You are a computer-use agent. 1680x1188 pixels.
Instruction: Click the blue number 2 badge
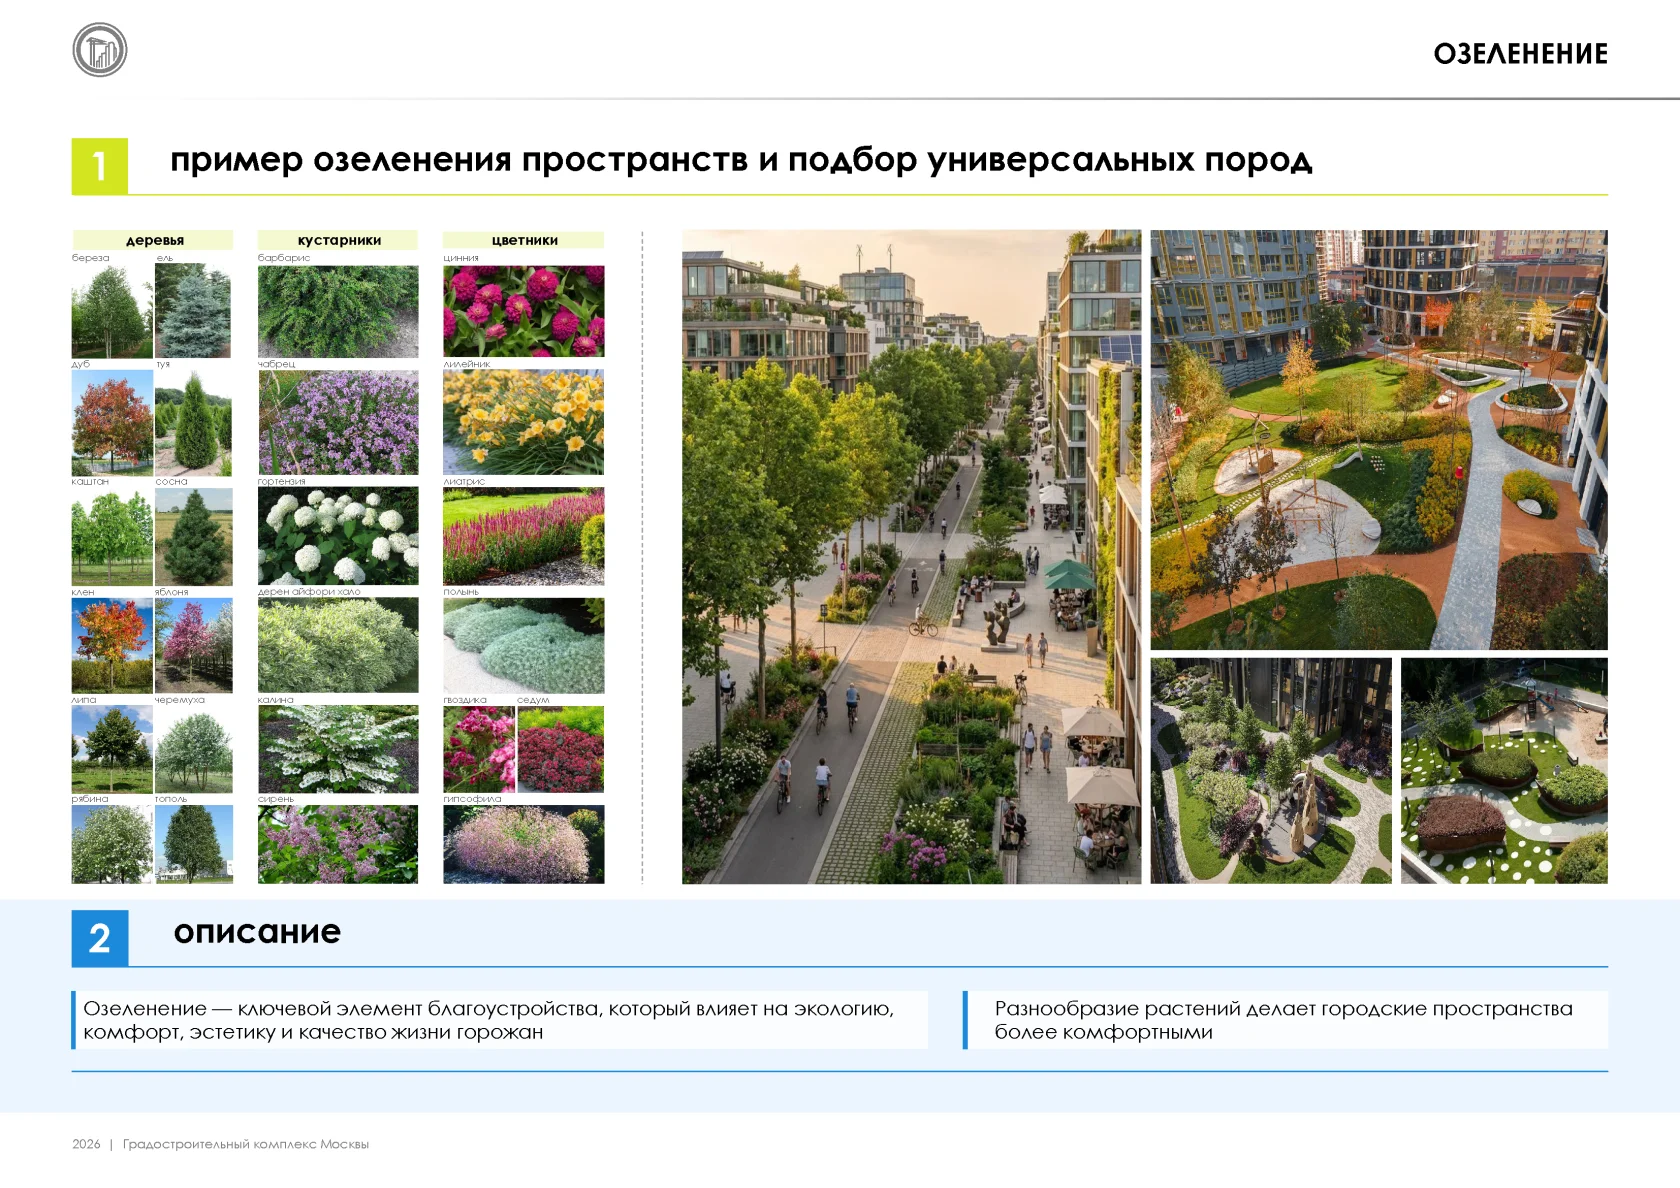[x=100, y=938]
